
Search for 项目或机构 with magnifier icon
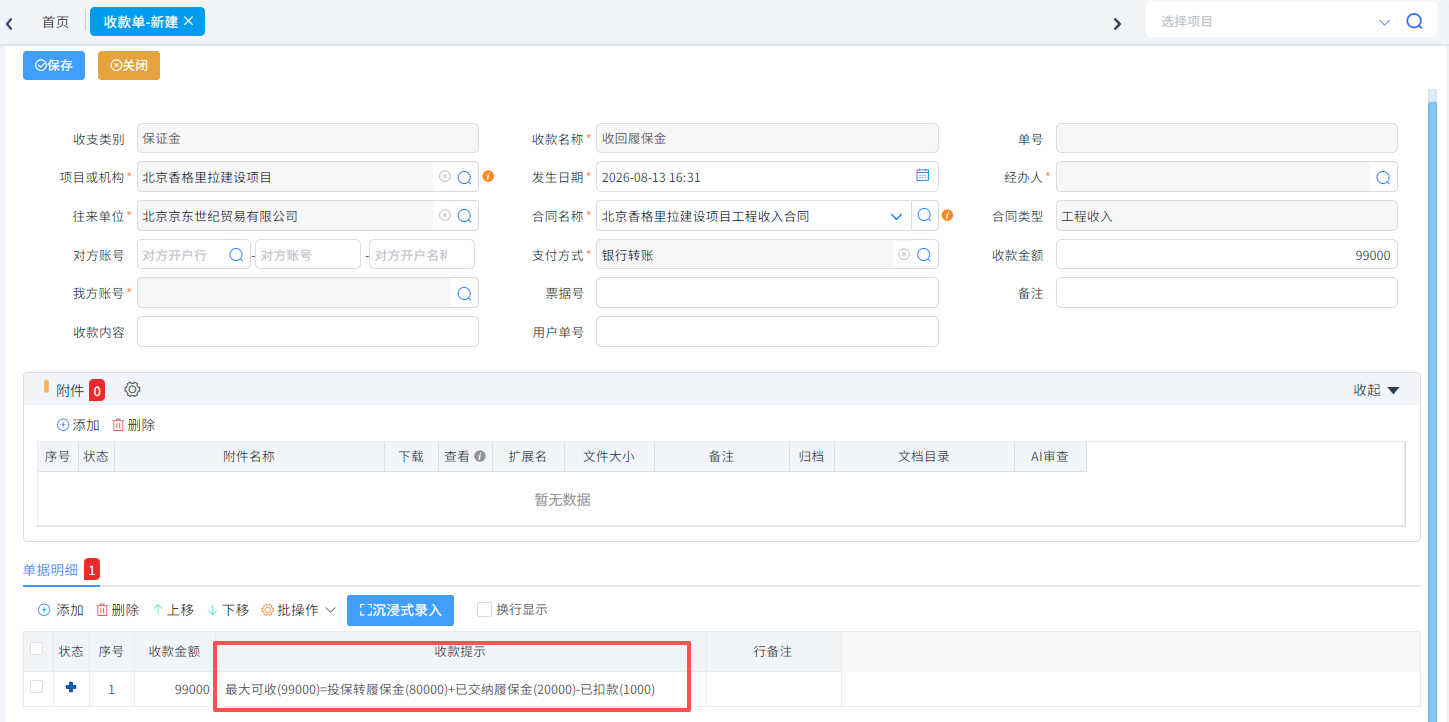[x=464, y=177]
